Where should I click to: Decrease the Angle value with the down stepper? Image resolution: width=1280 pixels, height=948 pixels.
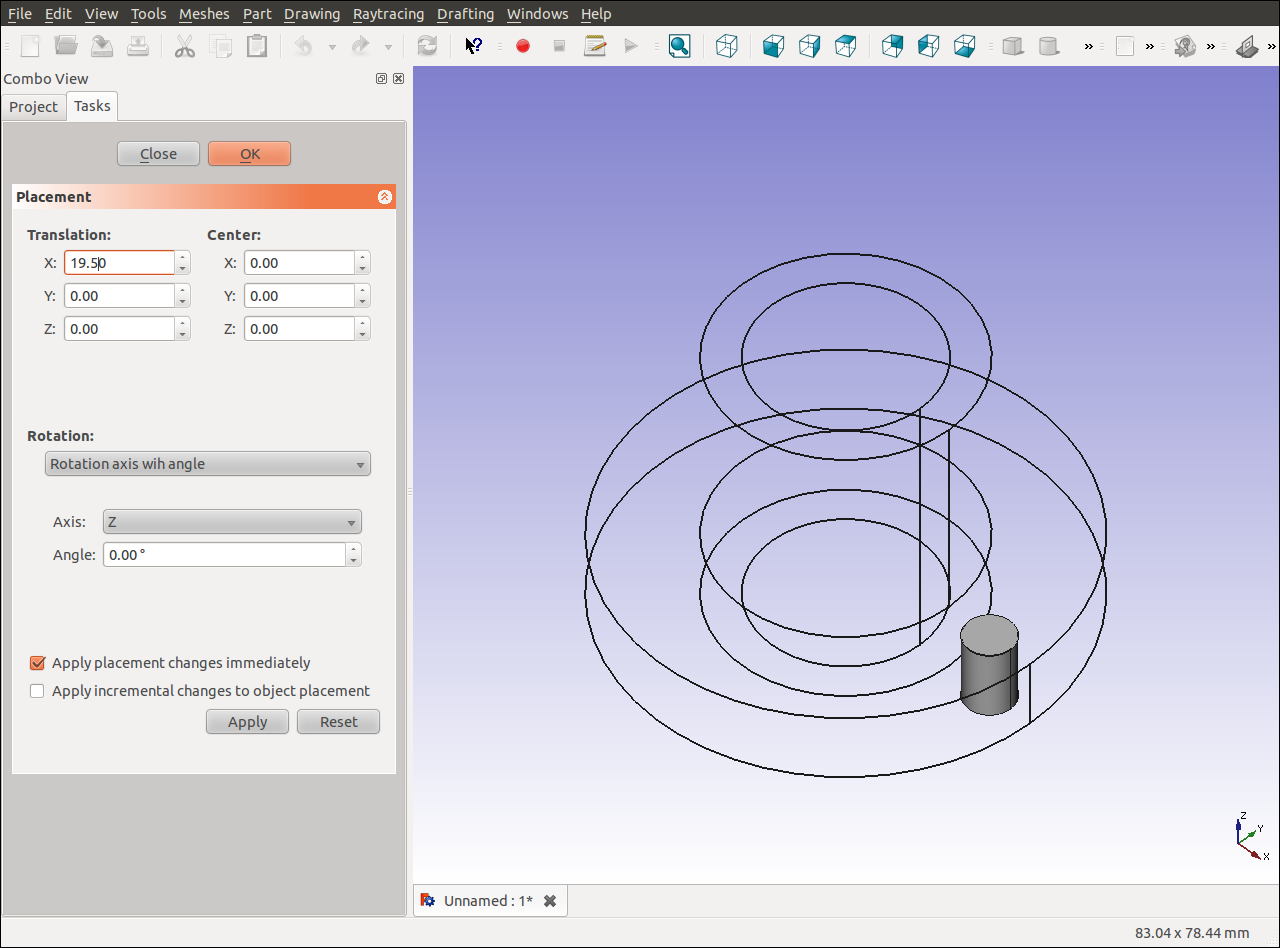tap(354, 561)
